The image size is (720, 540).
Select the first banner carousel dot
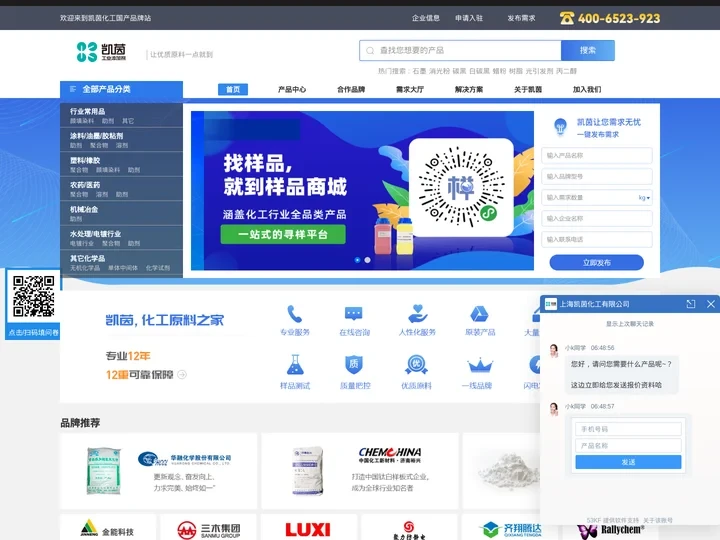pyautogui.click(x=357, y=260)
